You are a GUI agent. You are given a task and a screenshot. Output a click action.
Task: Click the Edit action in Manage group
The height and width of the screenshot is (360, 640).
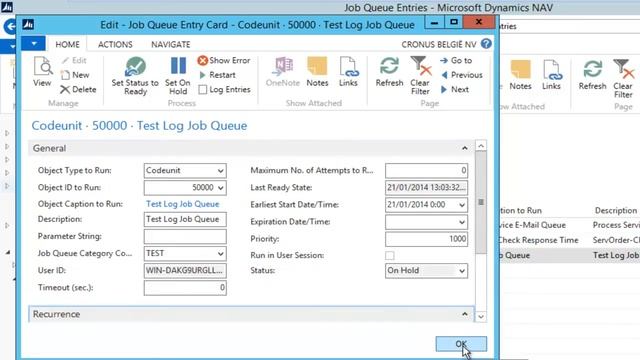[74, 60]
